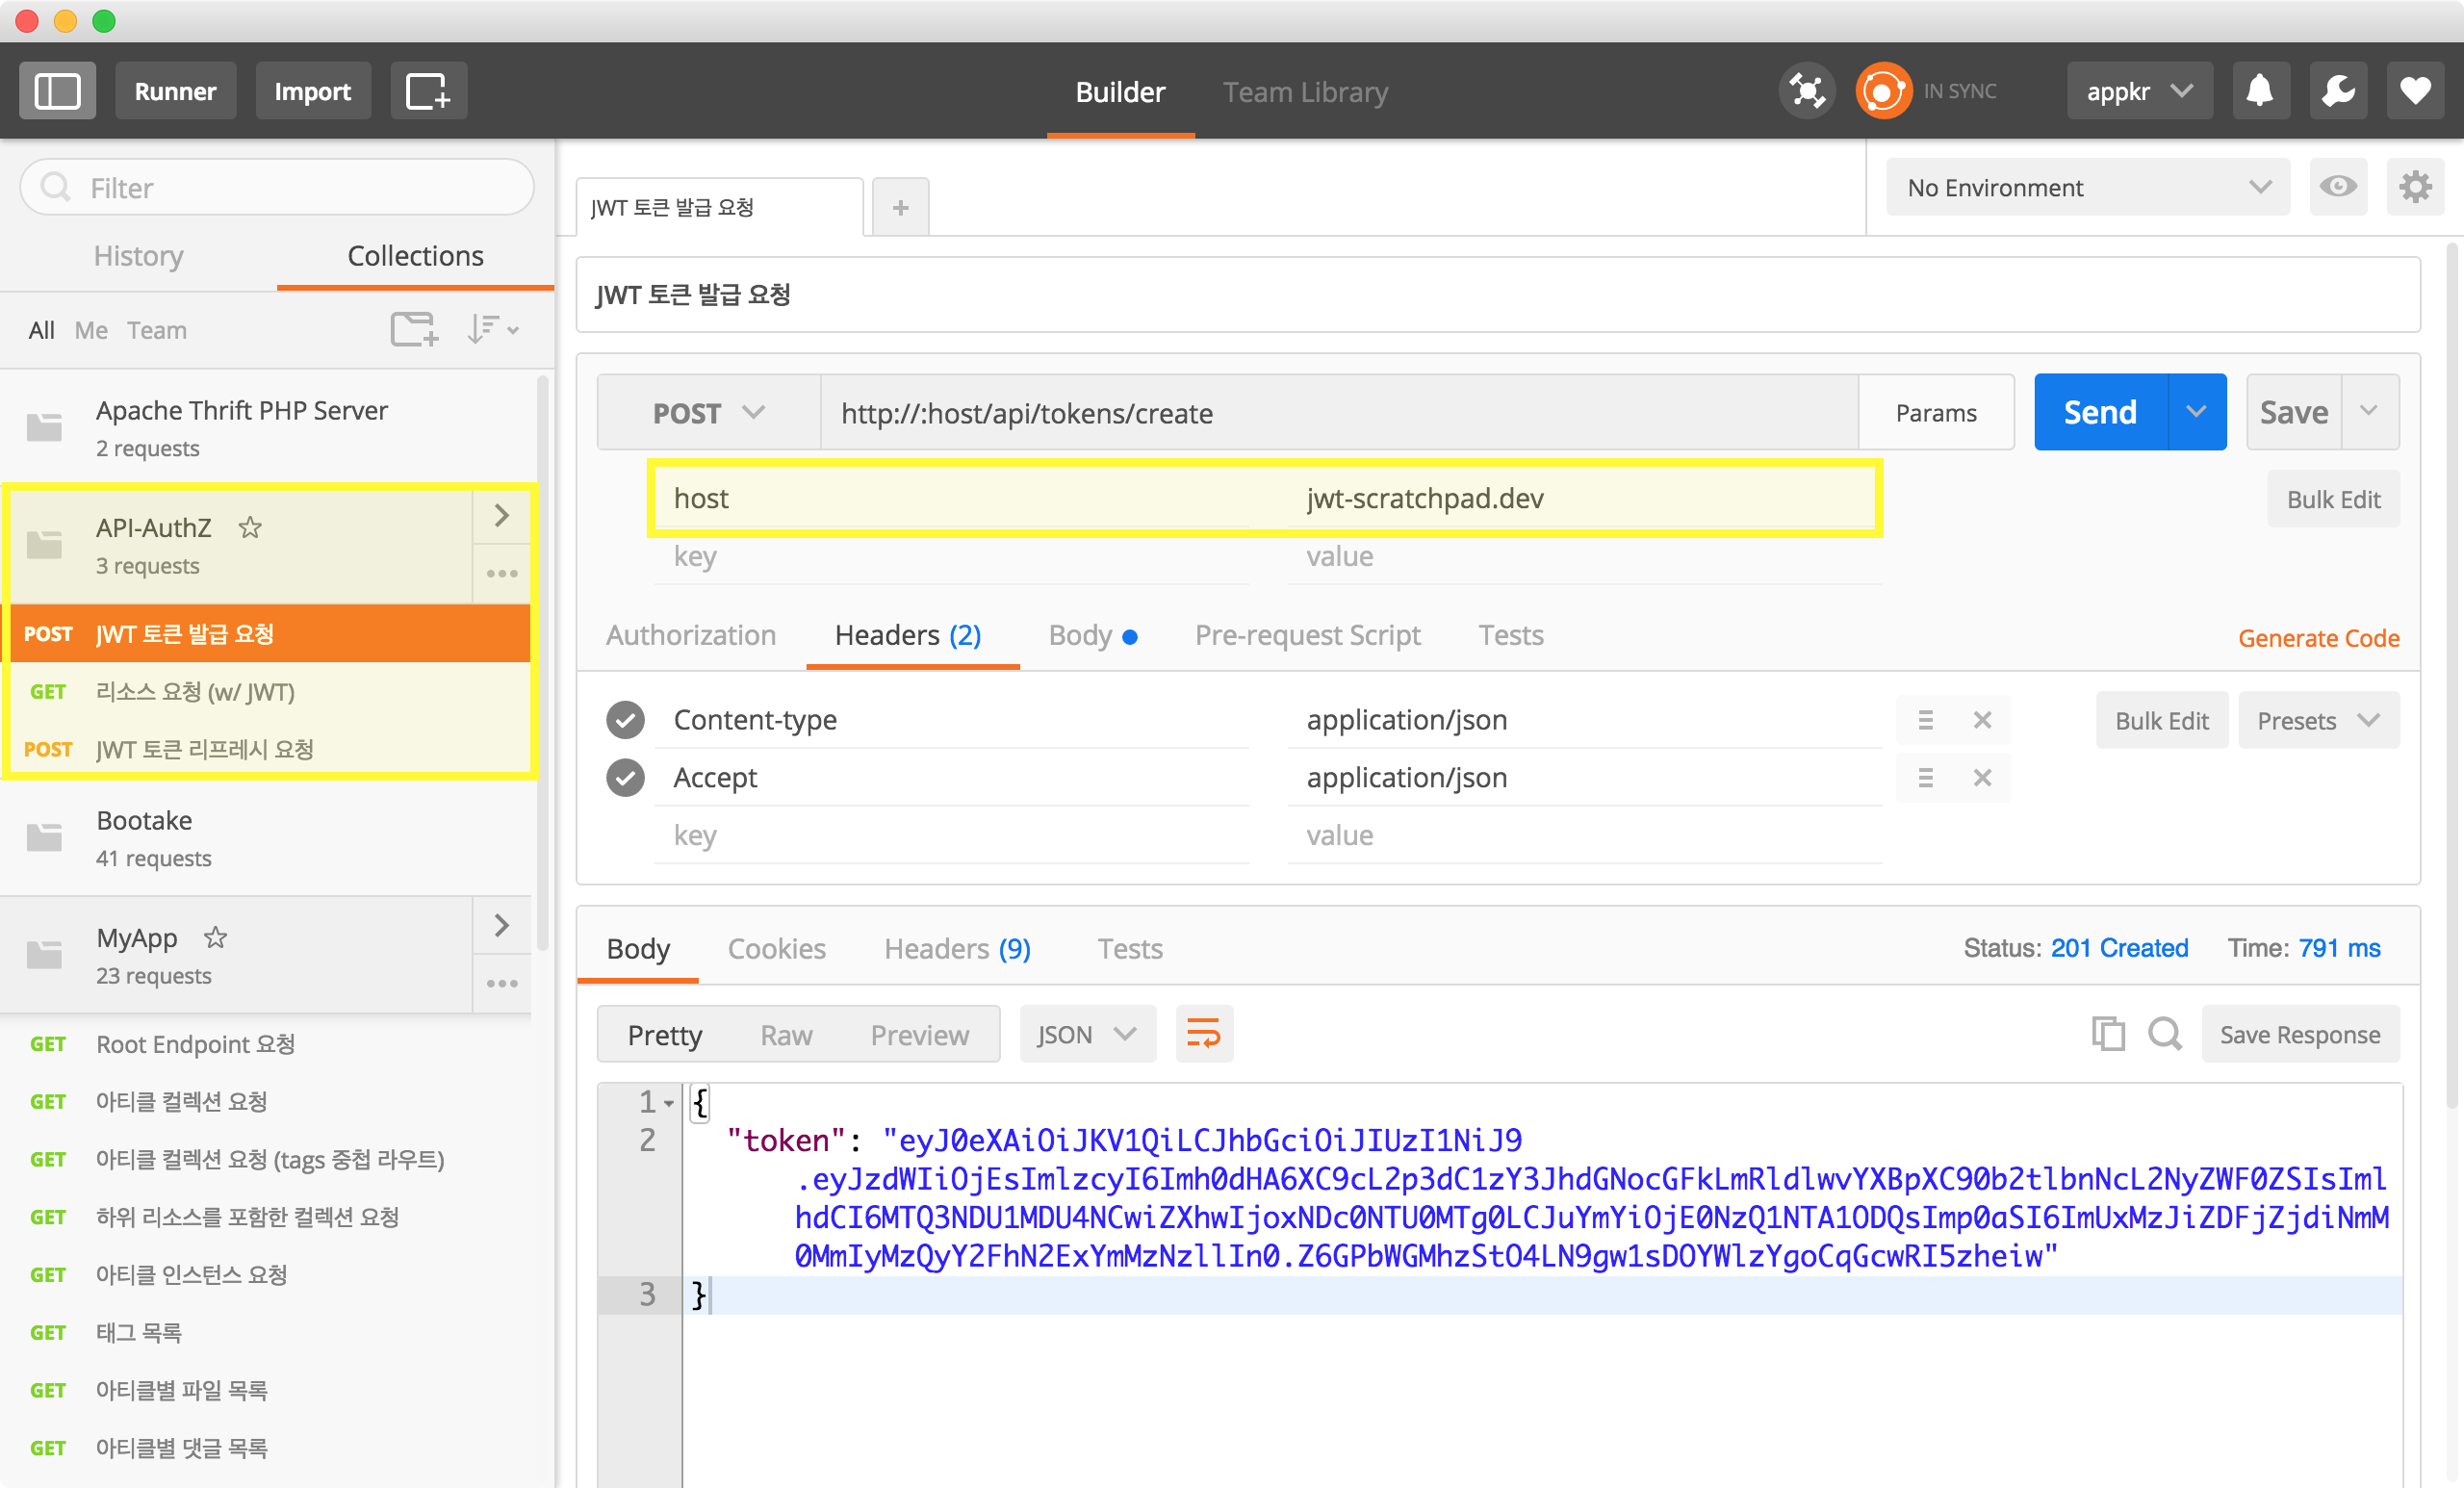Screen dimensions: 2464x1488
Task: Uncheck the Content-type header checkbox
Action: 626,720
